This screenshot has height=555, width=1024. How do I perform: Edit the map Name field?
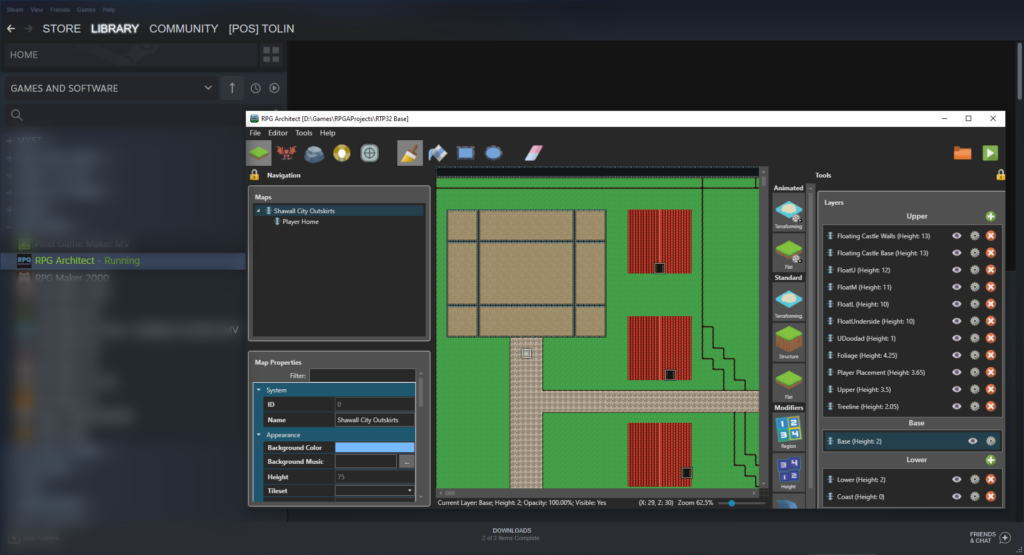click(x=375, y=420)
